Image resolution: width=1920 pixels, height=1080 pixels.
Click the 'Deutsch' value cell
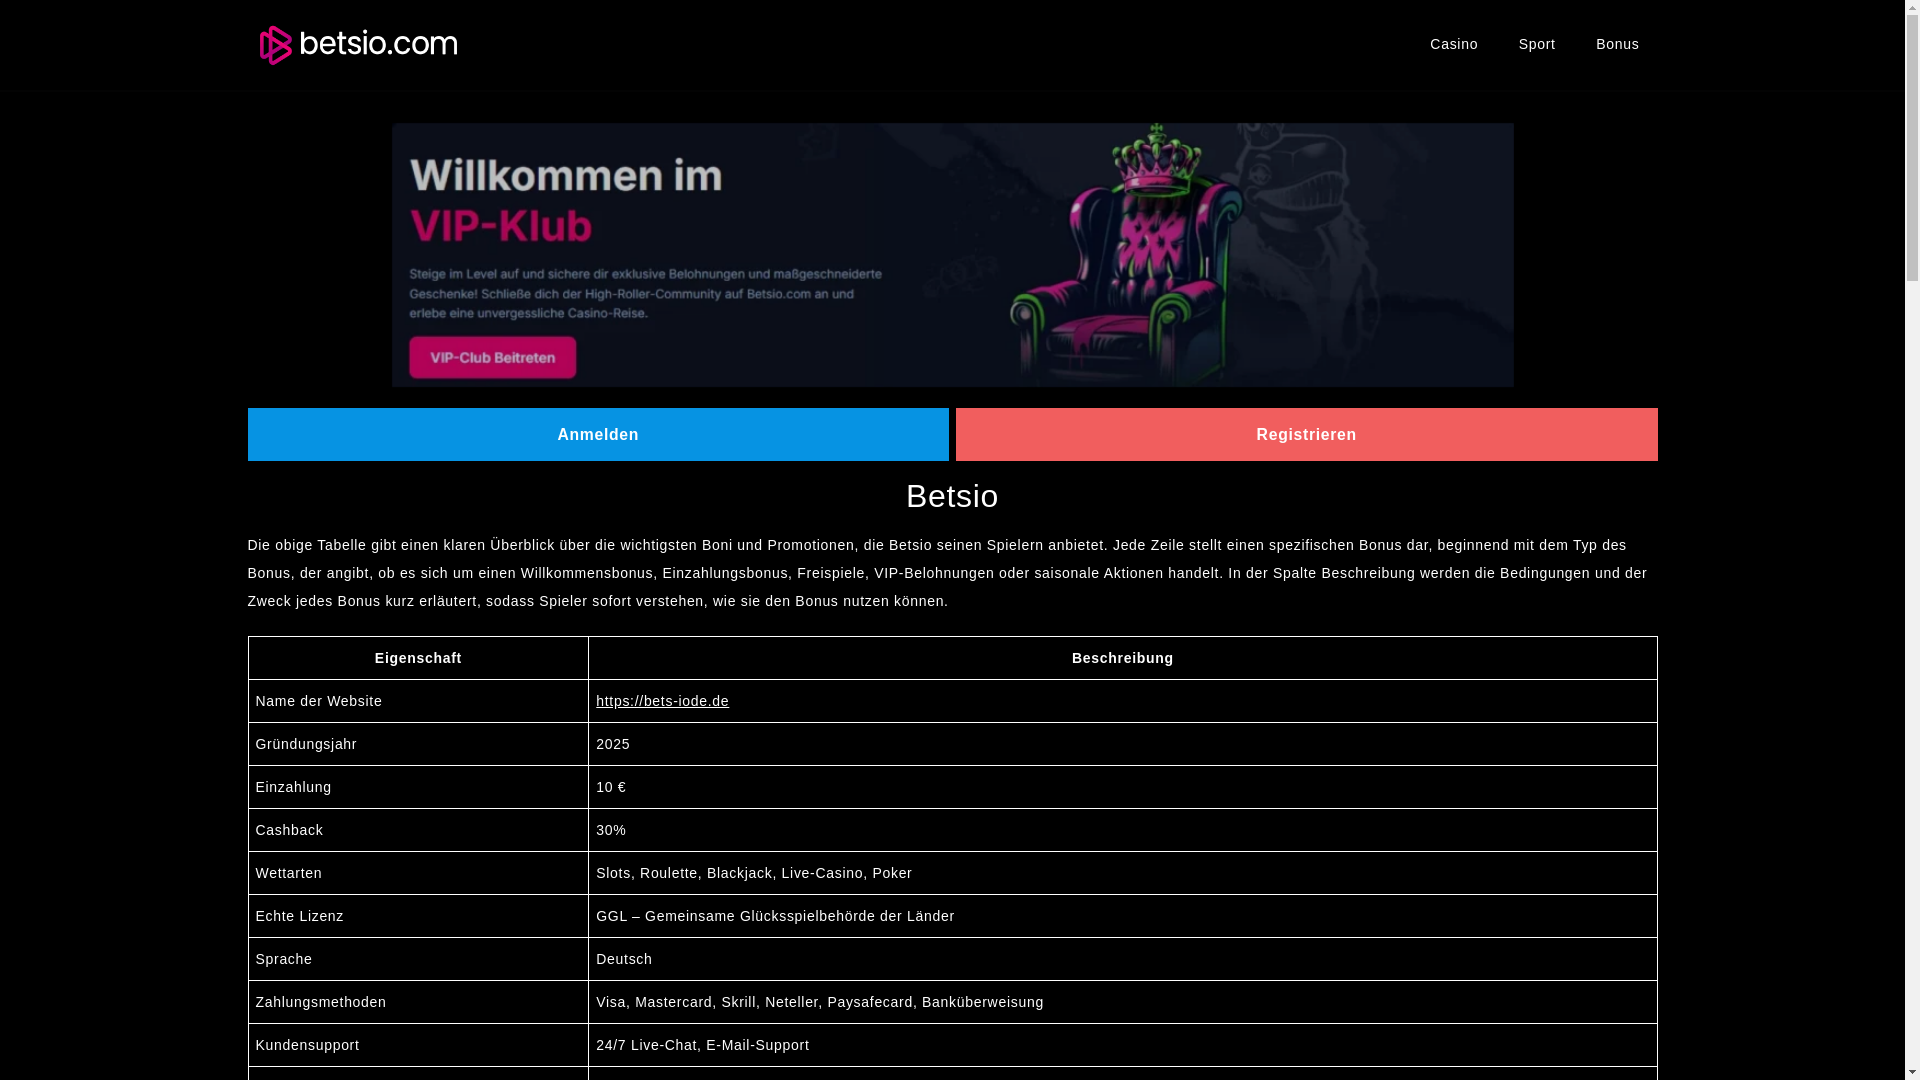1122,959
